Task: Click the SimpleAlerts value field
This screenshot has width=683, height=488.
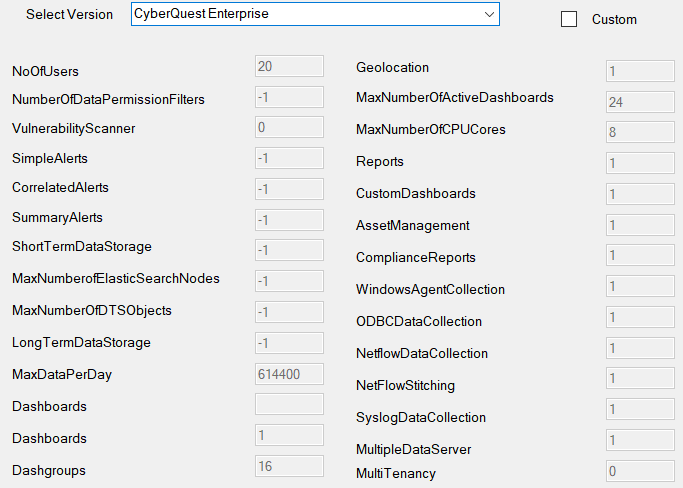Action: pos(289,158)
